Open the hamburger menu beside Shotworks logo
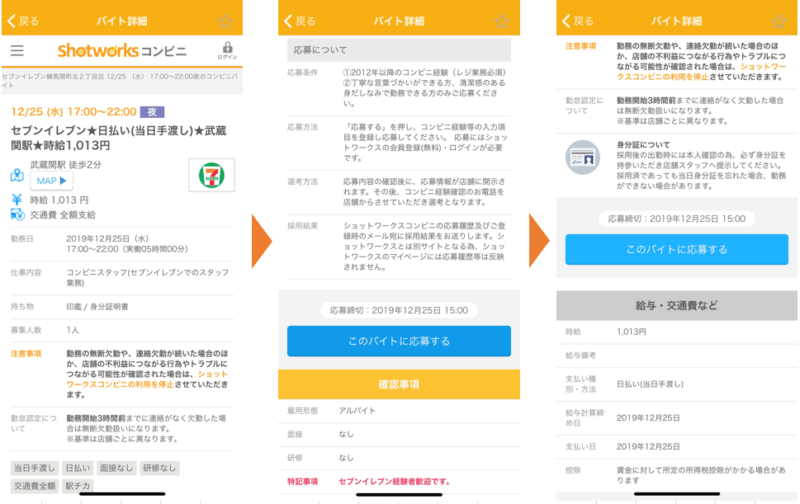The height and width of the screenshot is (504, 800). coord(17,50)
